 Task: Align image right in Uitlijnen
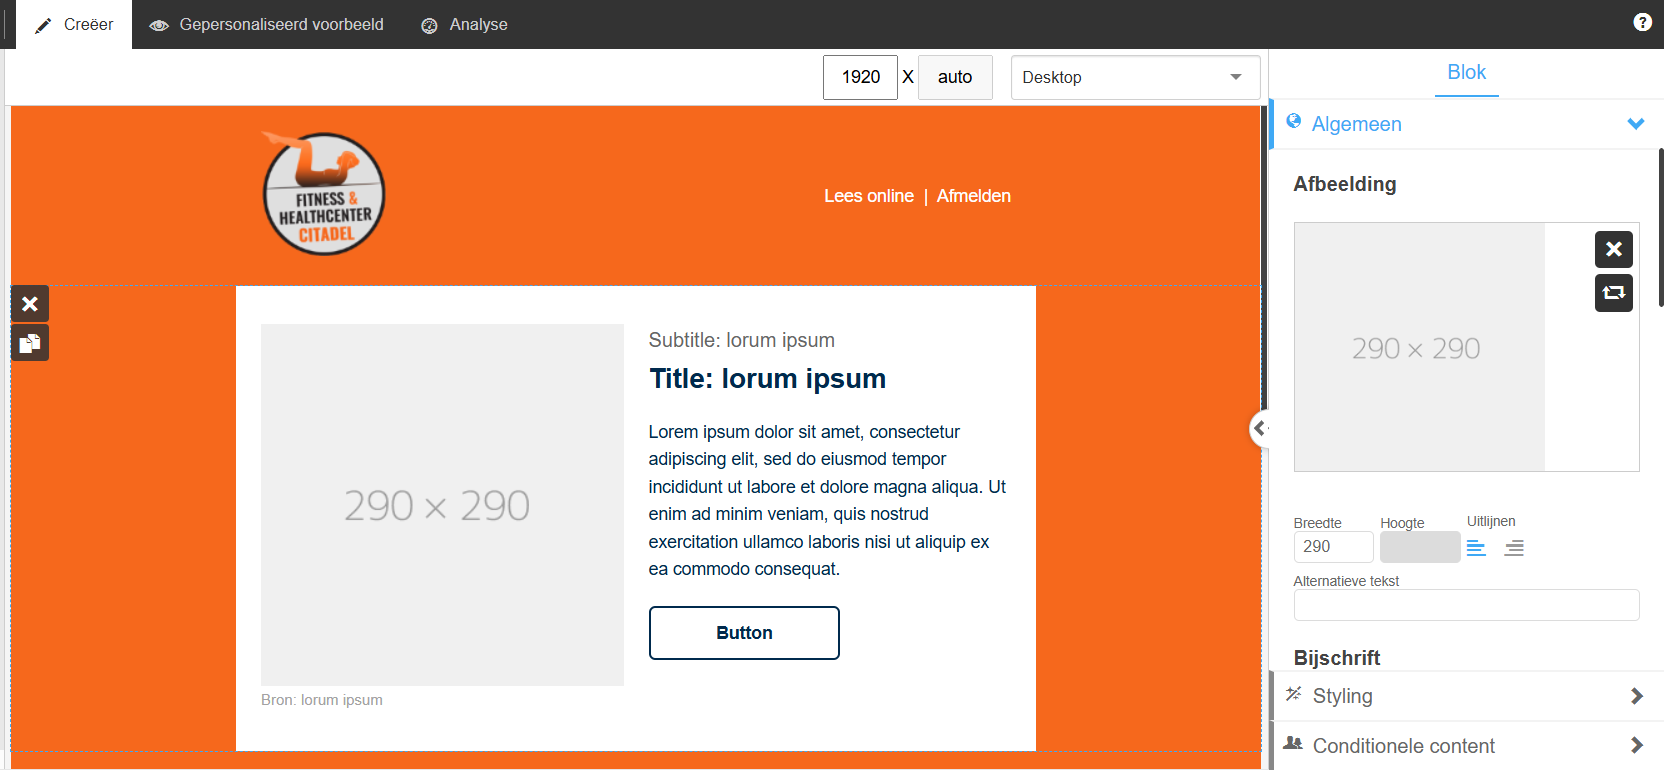point(1514,548)
